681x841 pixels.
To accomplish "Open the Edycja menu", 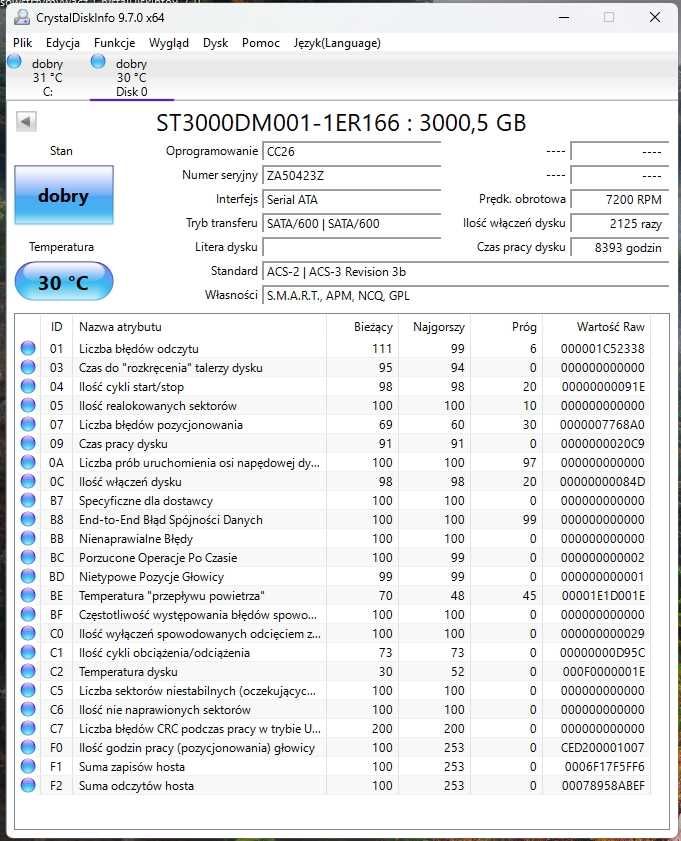I will point(63,43).
